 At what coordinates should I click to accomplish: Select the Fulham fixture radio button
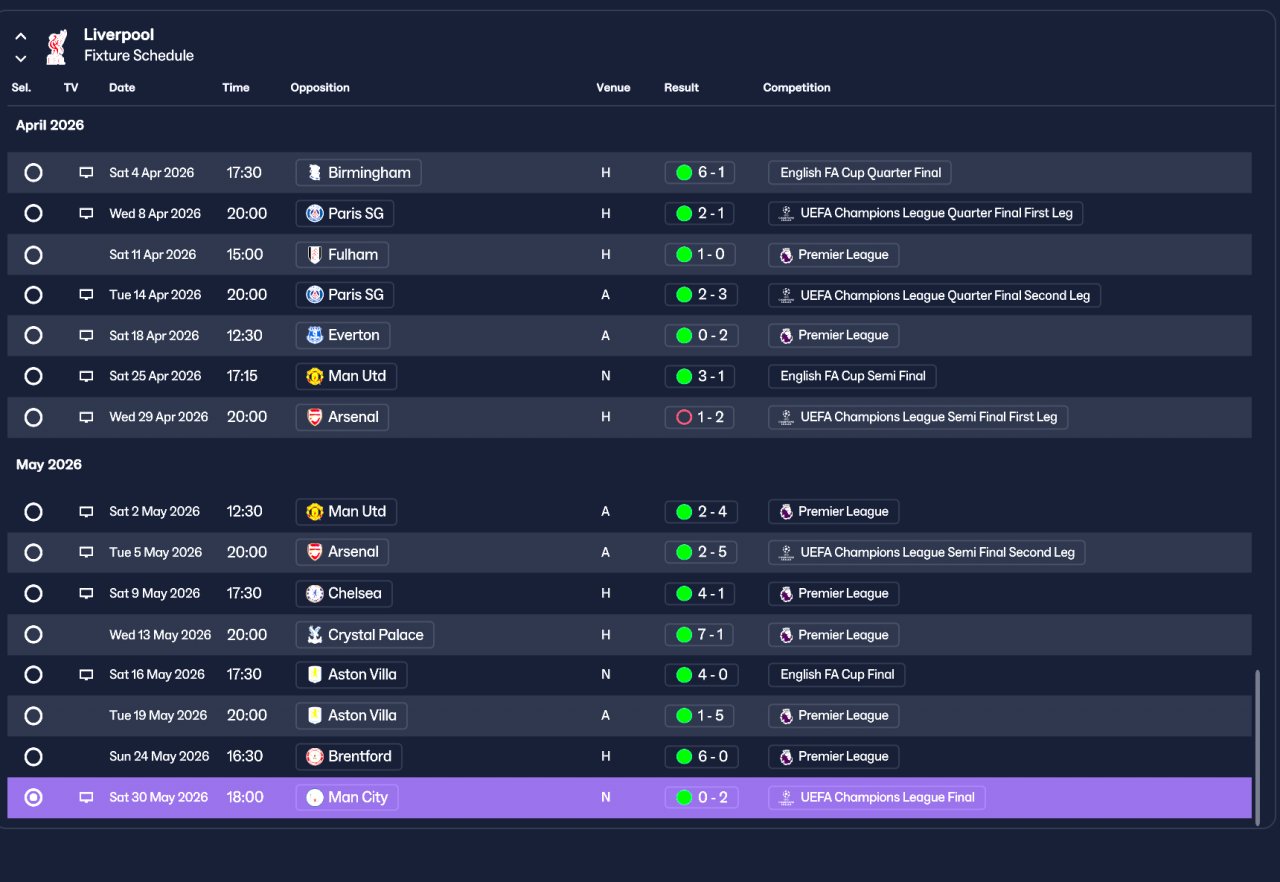tap(33, 255)
